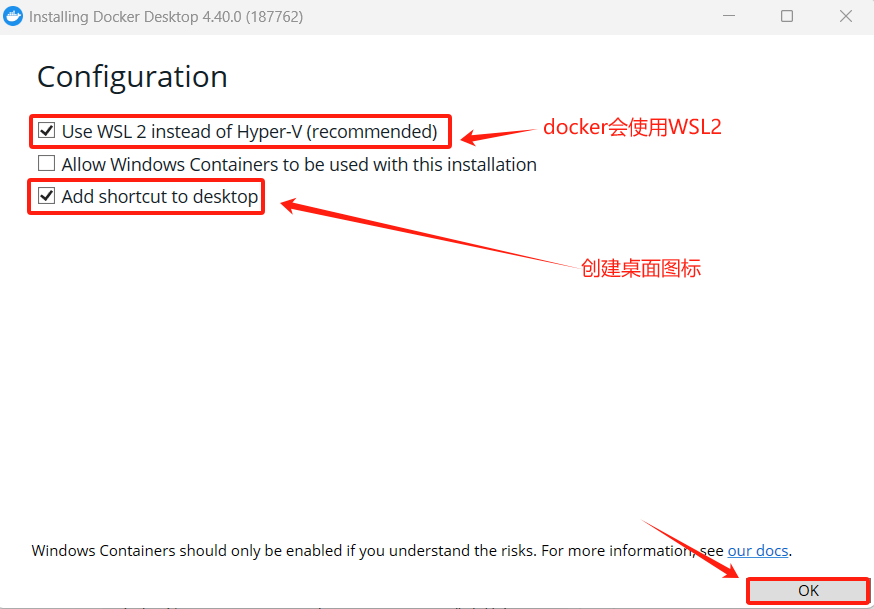This screenshot has height=609, width=874.
Task: Open the 'our docs' link
Action: pos(758,550)
